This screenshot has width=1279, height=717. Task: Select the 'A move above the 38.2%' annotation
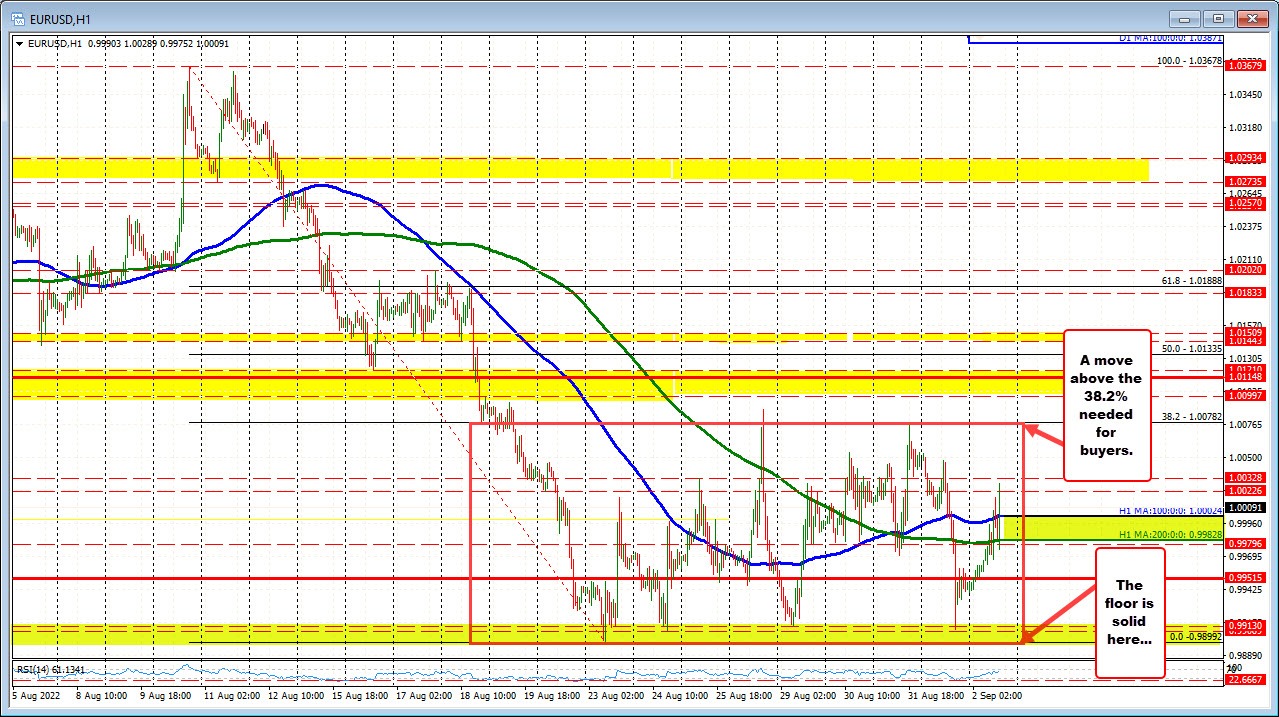[x=1105, y=406]
